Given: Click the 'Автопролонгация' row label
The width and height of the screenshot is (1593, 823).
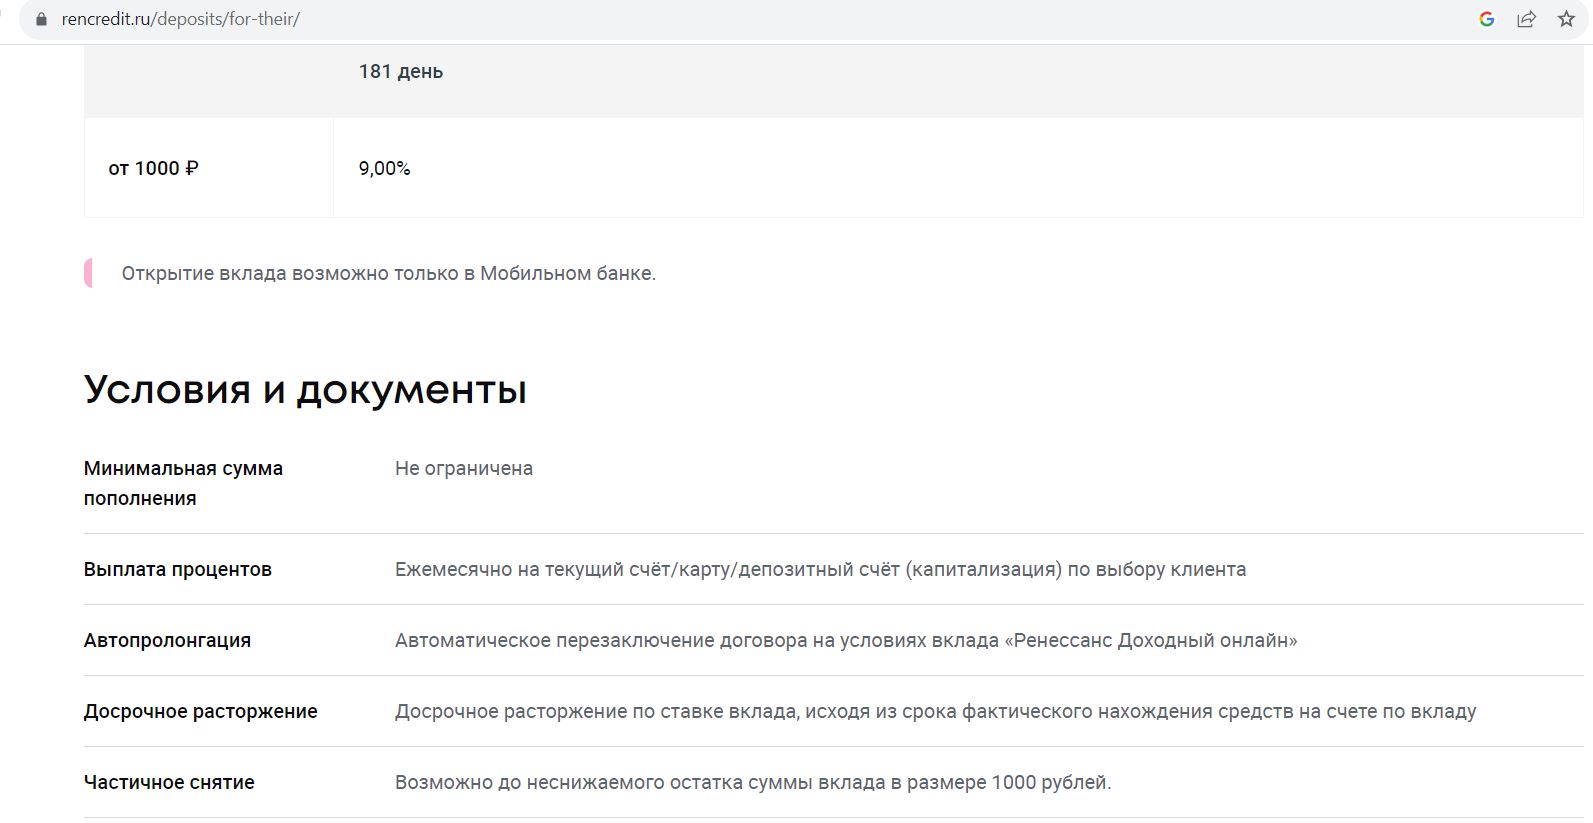Looking at the screenshot, I should 167,640.
